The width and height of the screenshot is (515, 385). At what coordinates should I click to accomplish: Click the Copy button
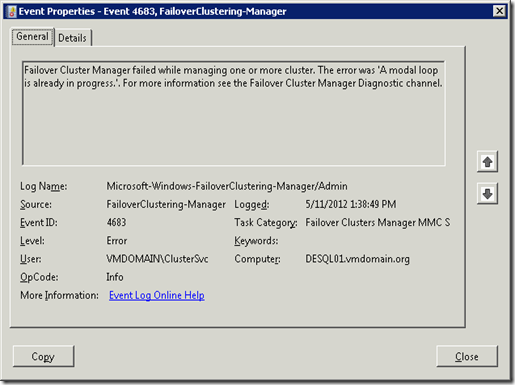coord(43,356)
